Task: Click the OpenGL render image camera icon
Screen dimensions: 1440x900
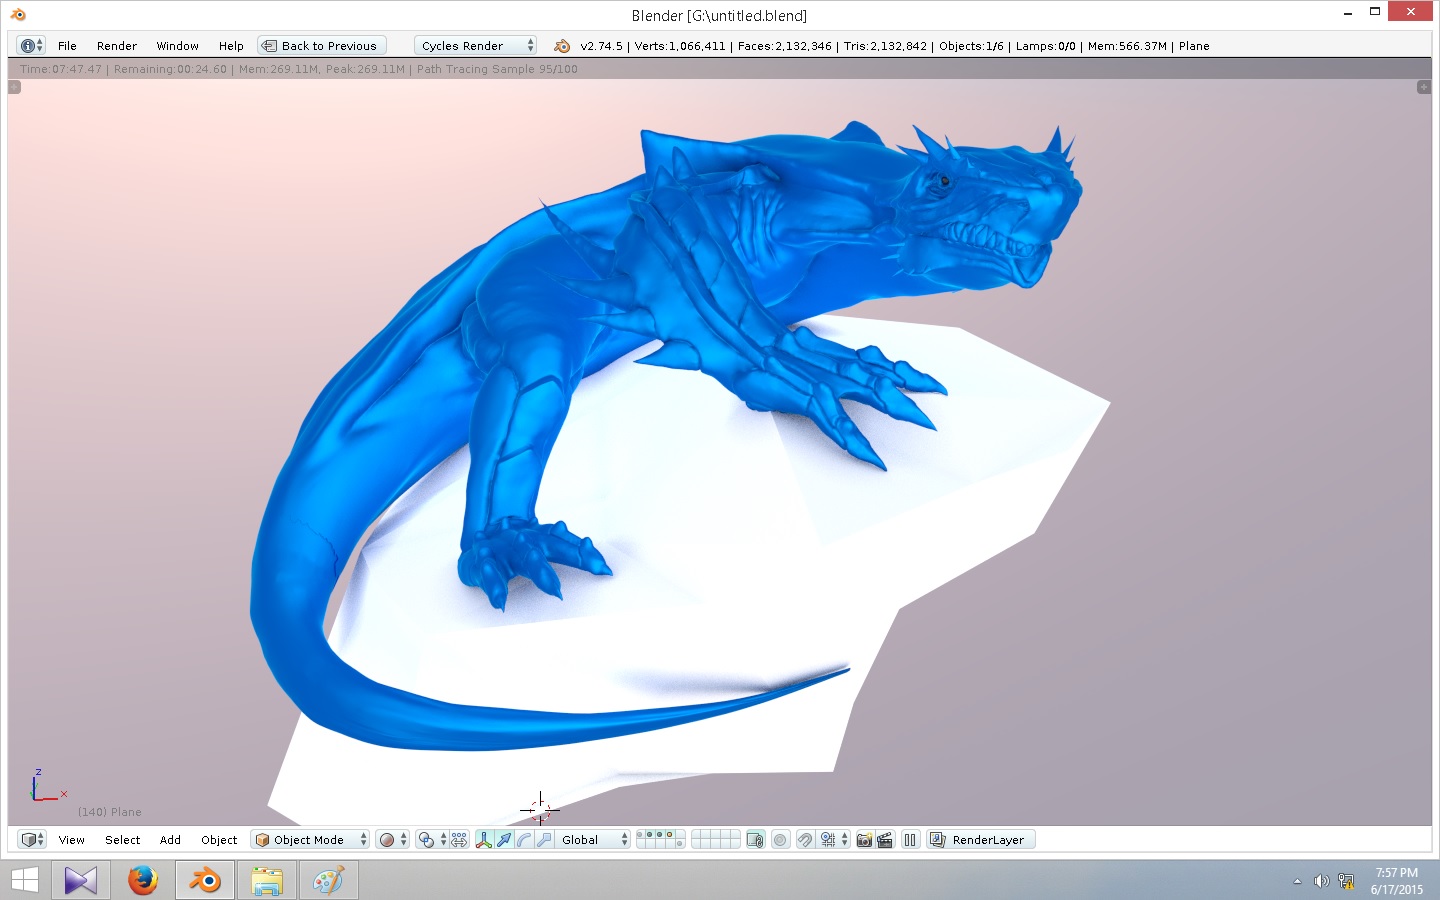Action: pos(864,840)
